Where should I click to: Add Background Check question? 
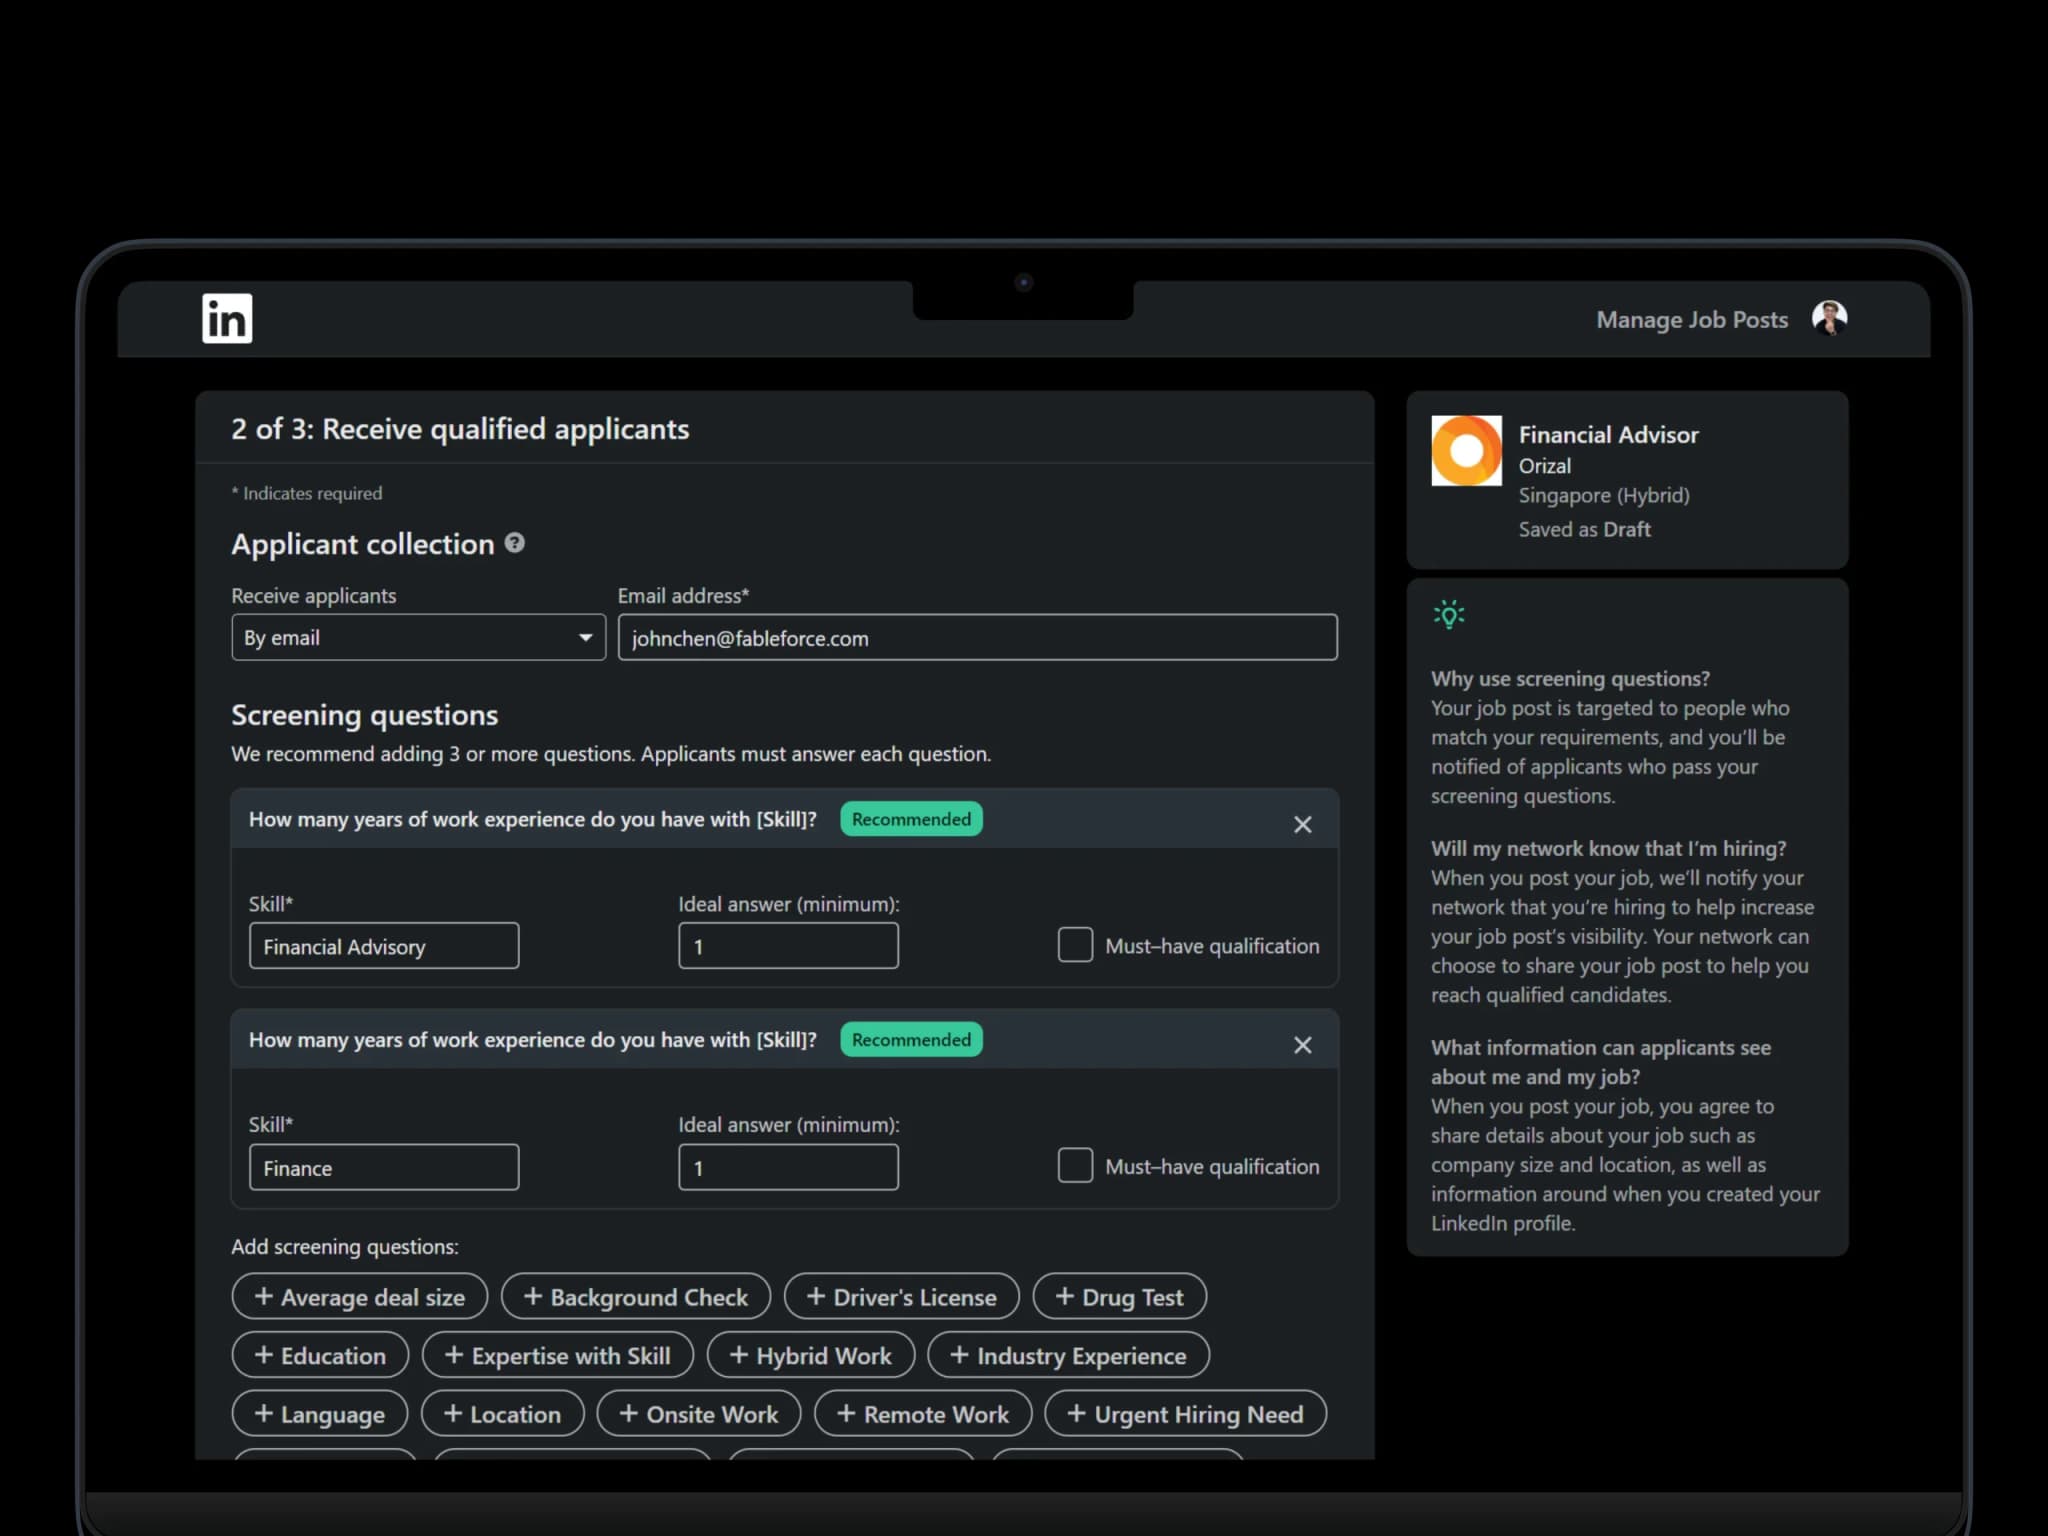[x=636, y=1297]
